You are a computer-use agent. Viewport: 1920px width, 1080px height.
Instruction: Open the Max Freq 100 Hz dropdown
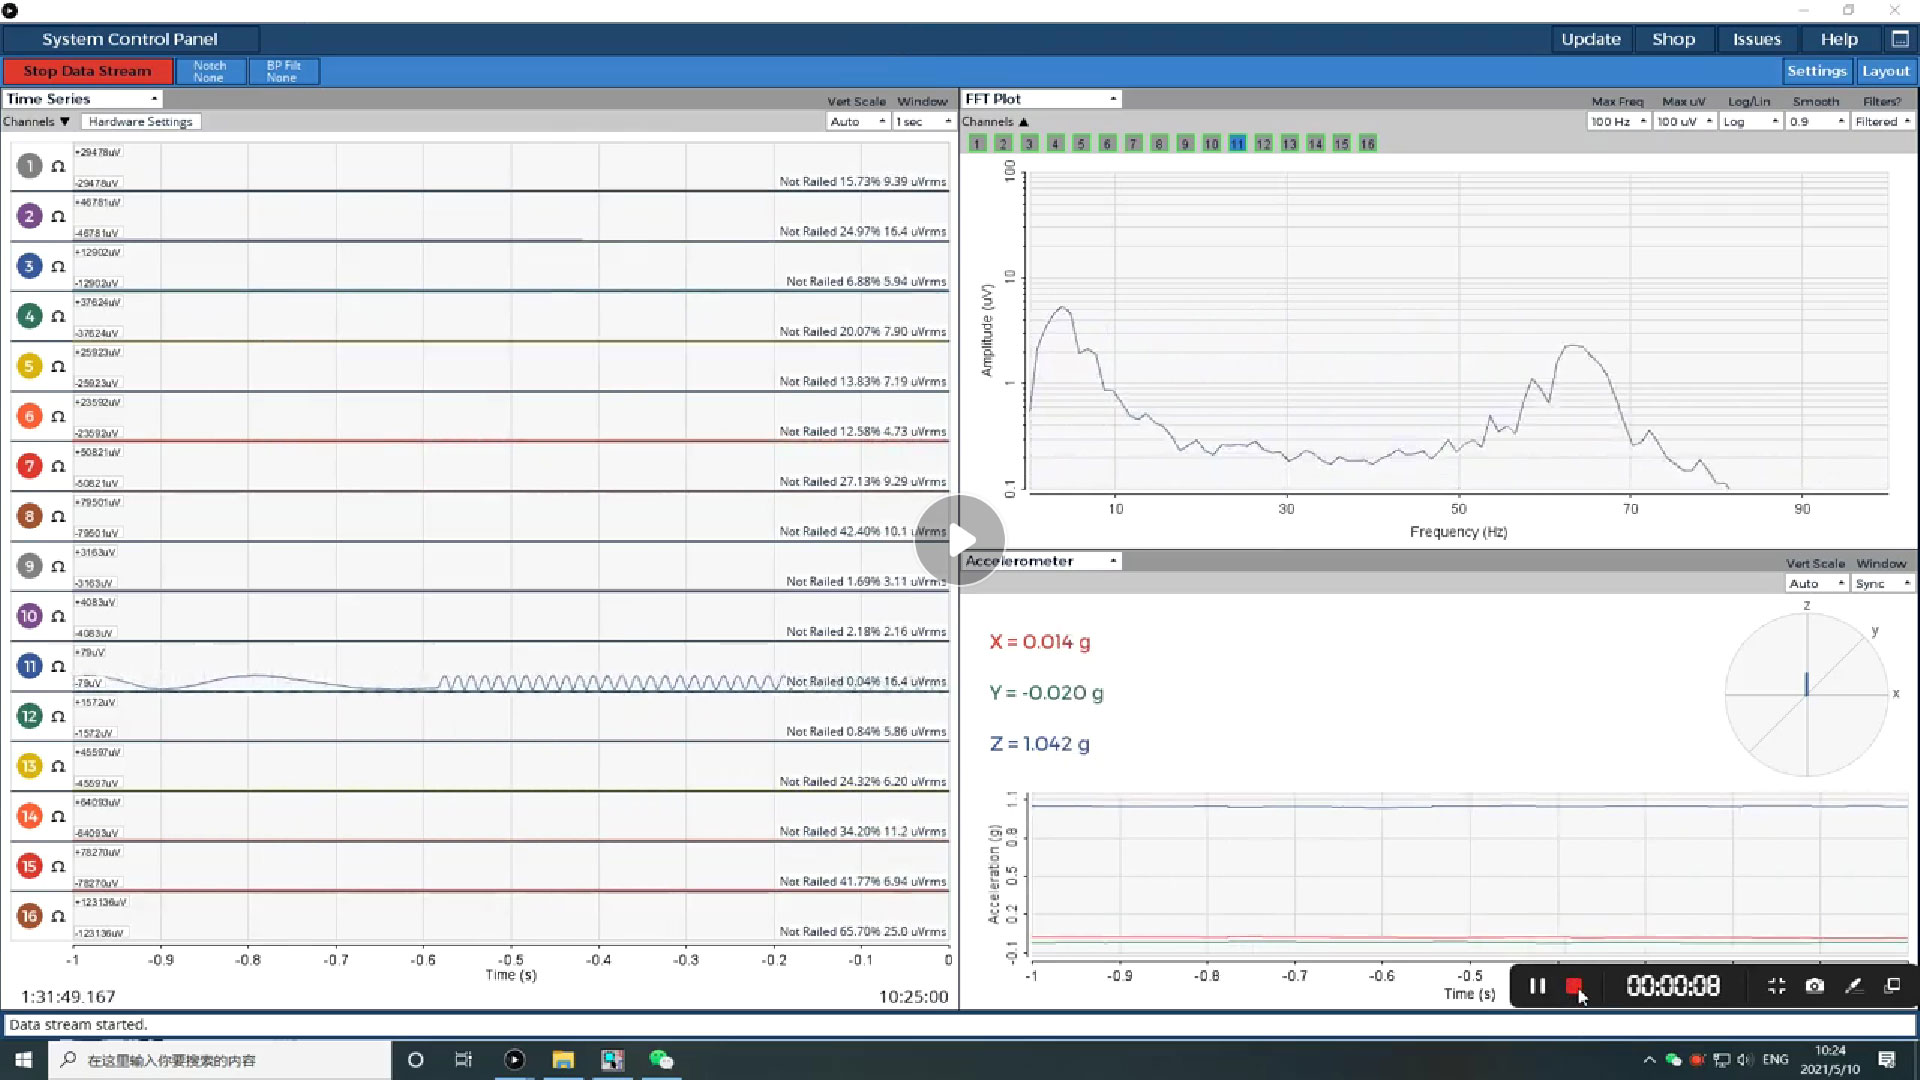[1617, 122]
